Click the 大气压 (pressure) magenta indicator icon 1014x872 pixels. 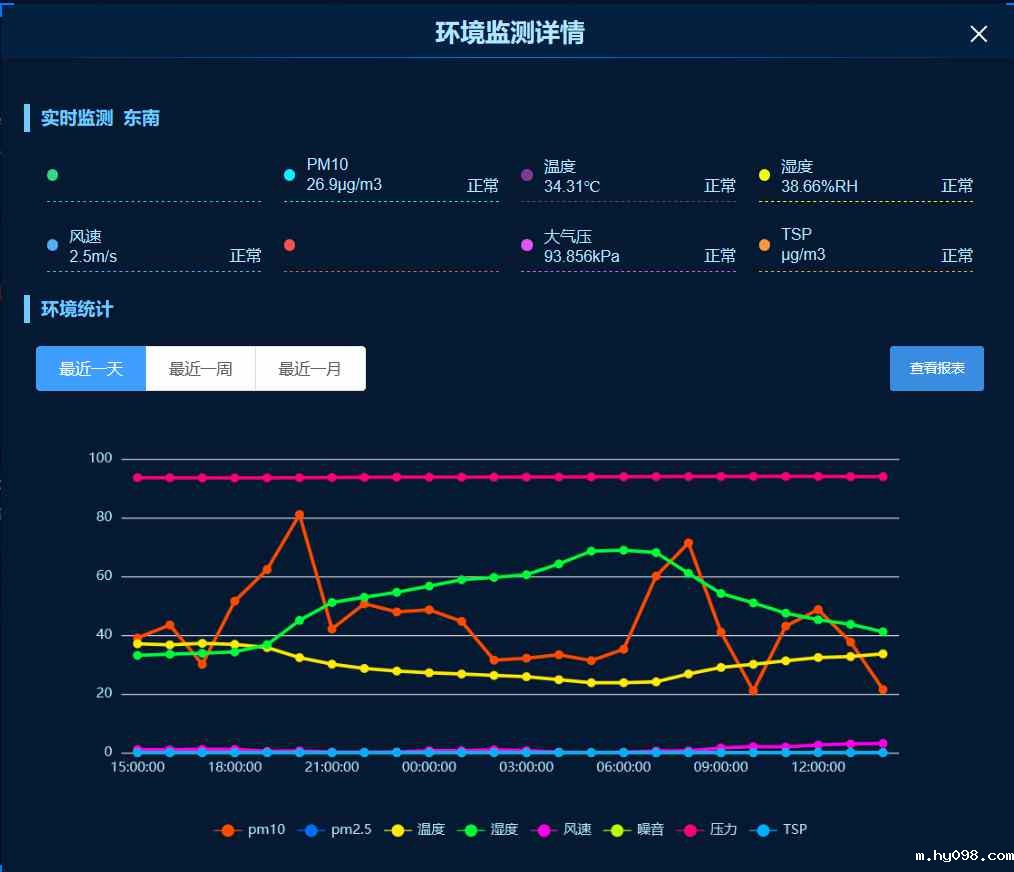coord(525,245)
